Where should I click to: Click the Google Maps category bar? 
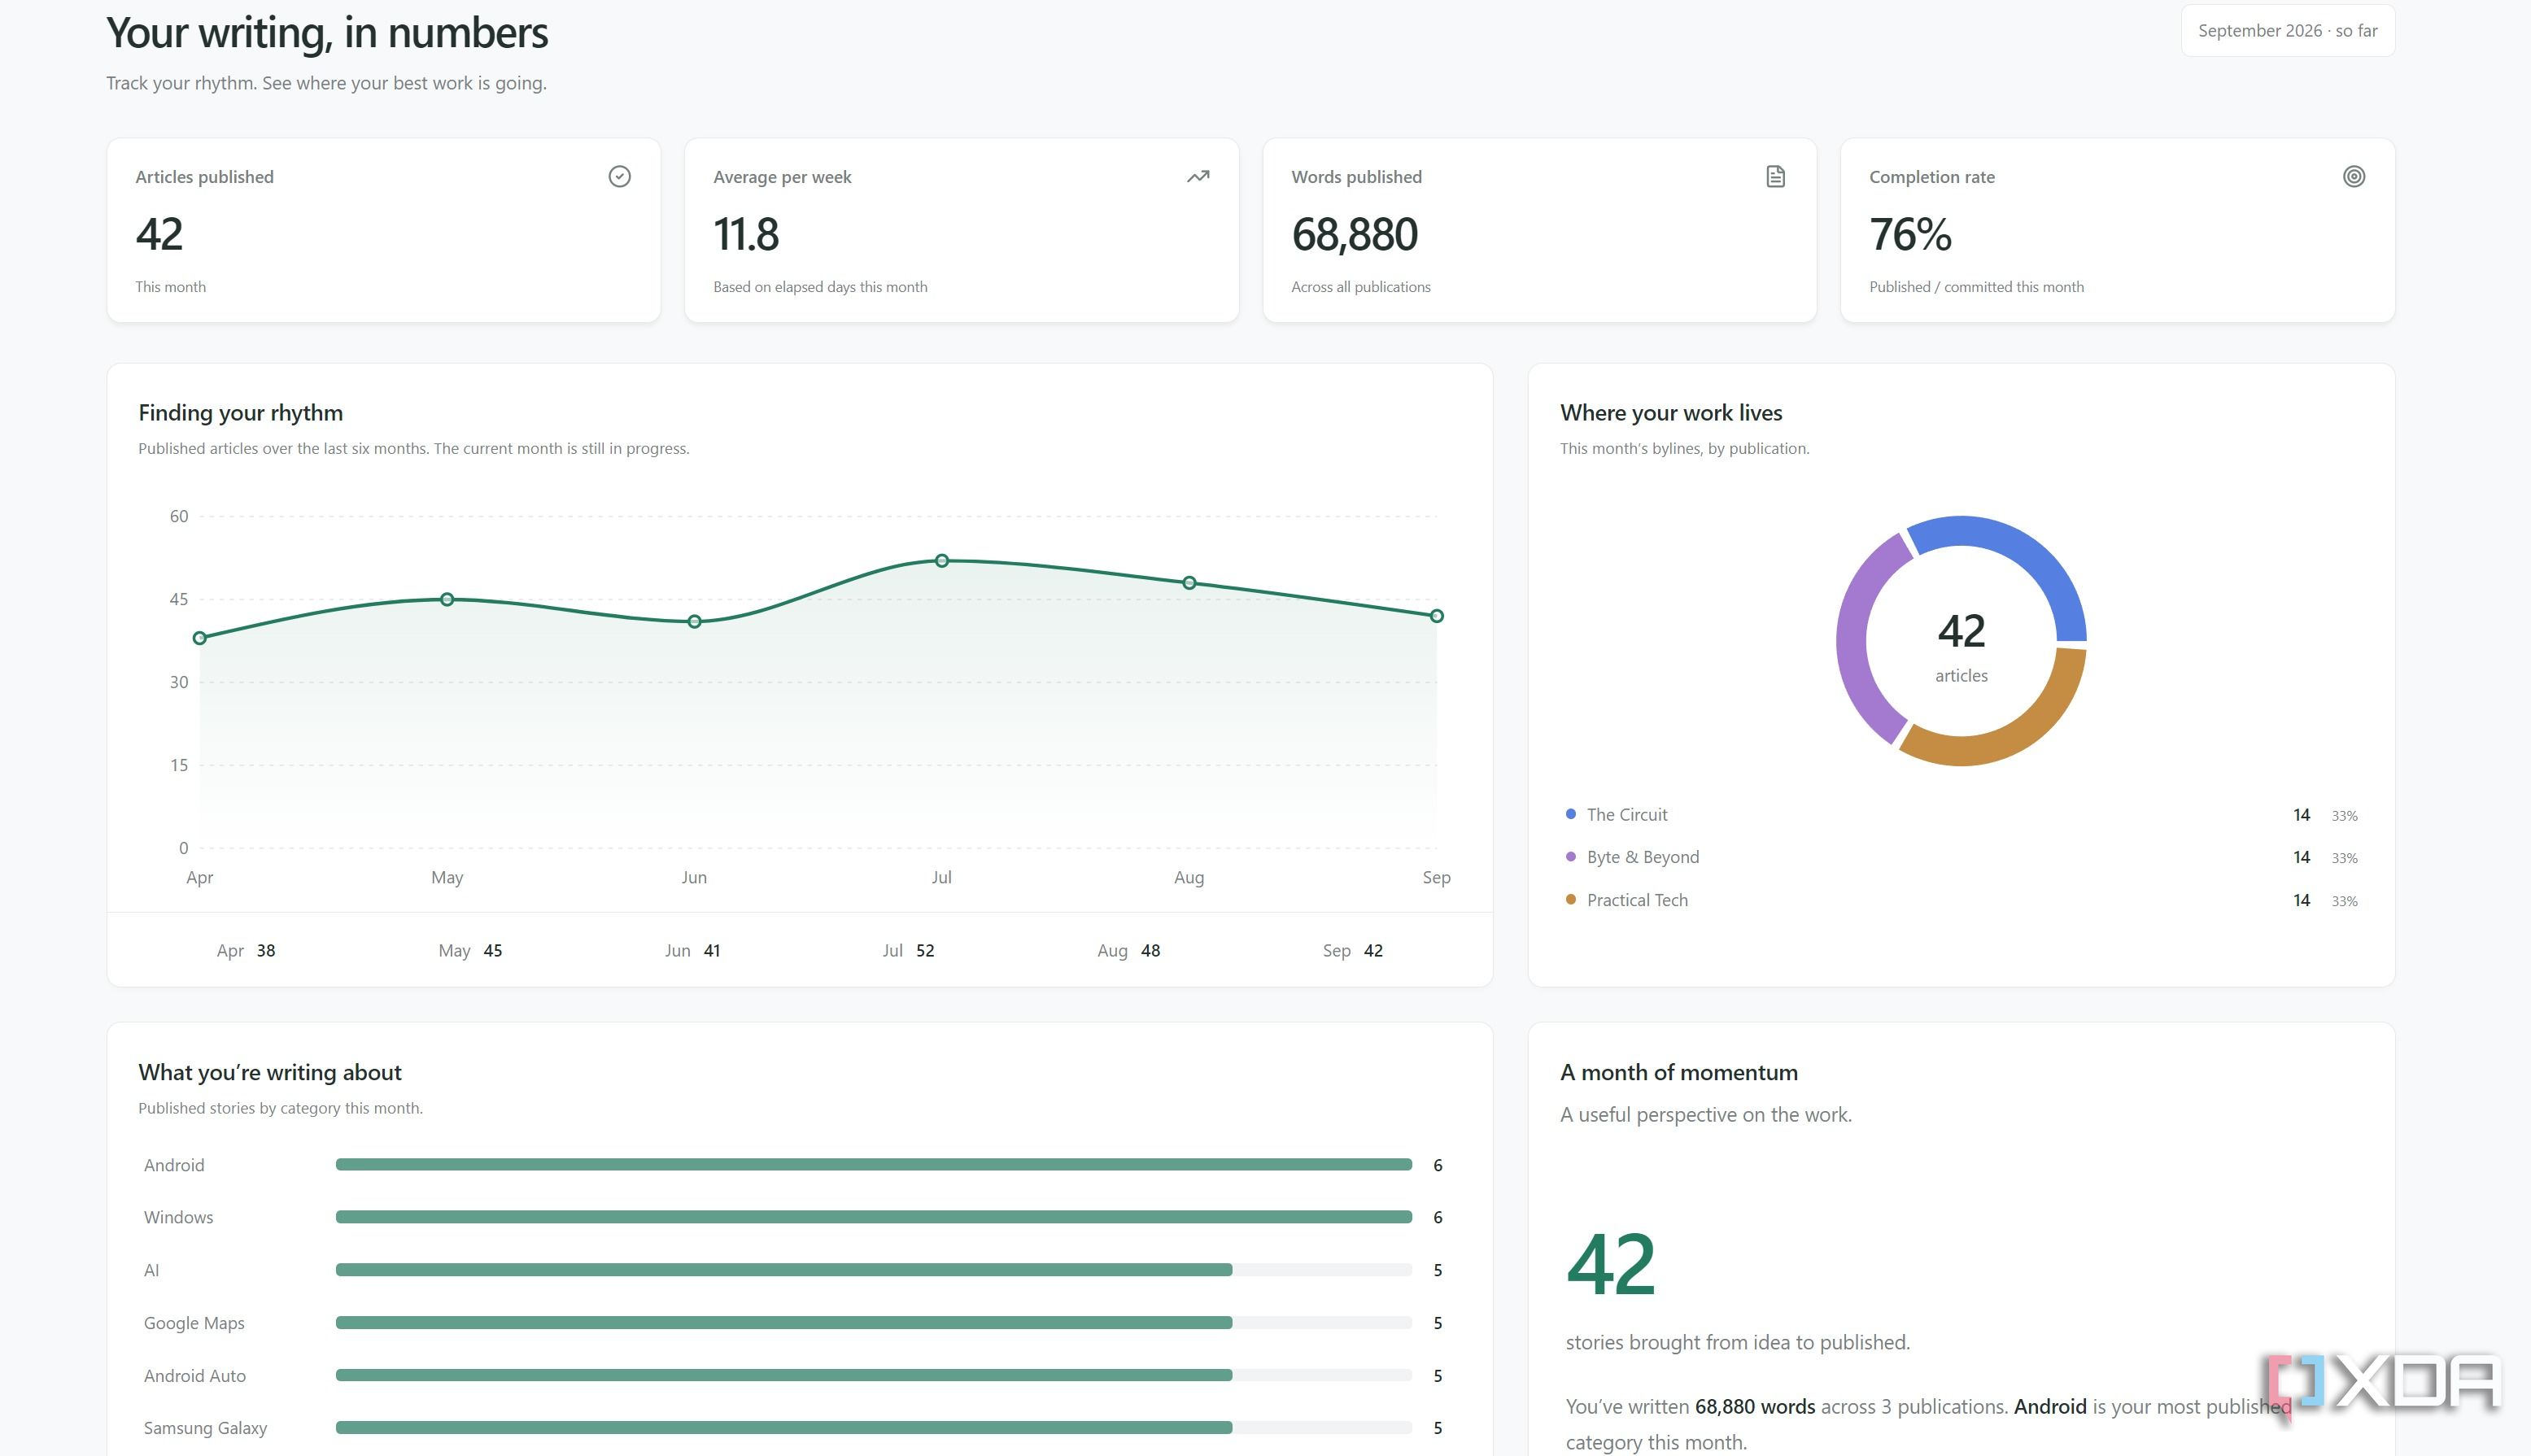point(873,1323)
